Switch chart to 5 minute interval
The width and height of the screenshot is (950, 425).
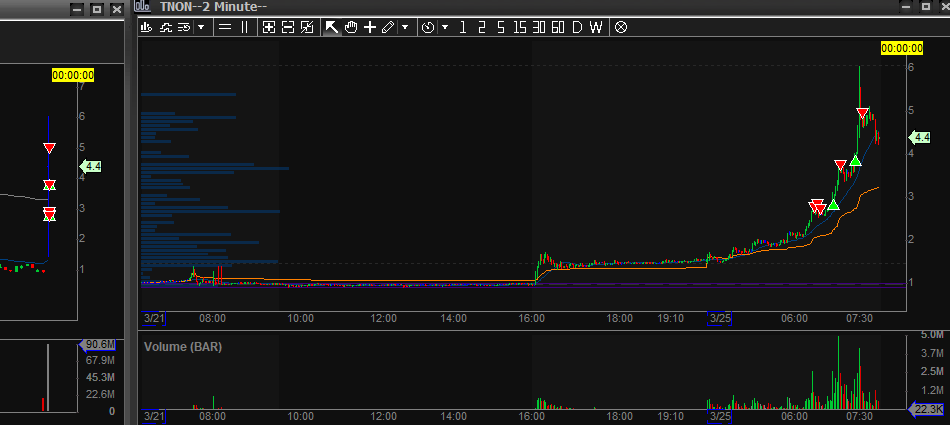(x=500, y=27)
